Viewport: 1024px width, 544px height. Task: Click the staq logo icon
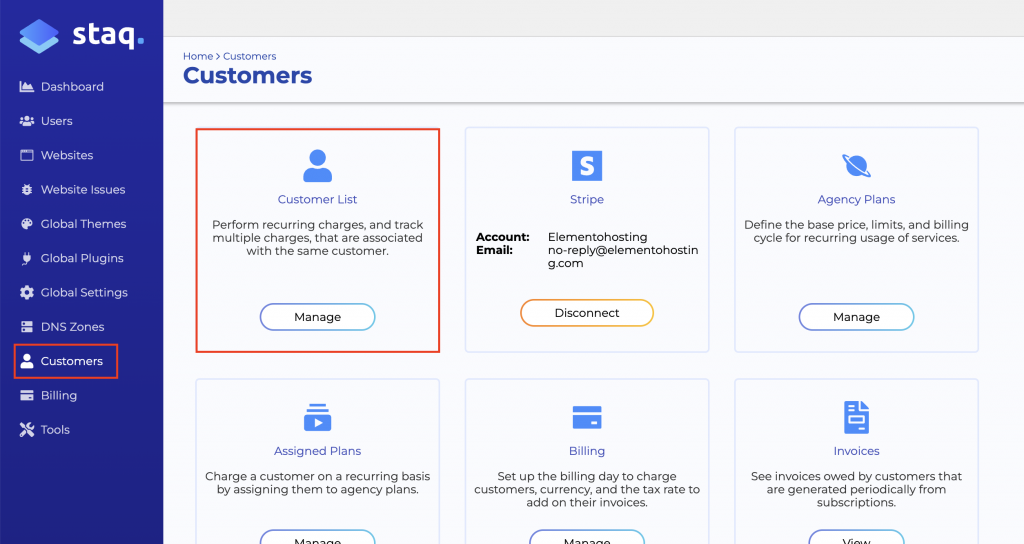coord(39,36)
